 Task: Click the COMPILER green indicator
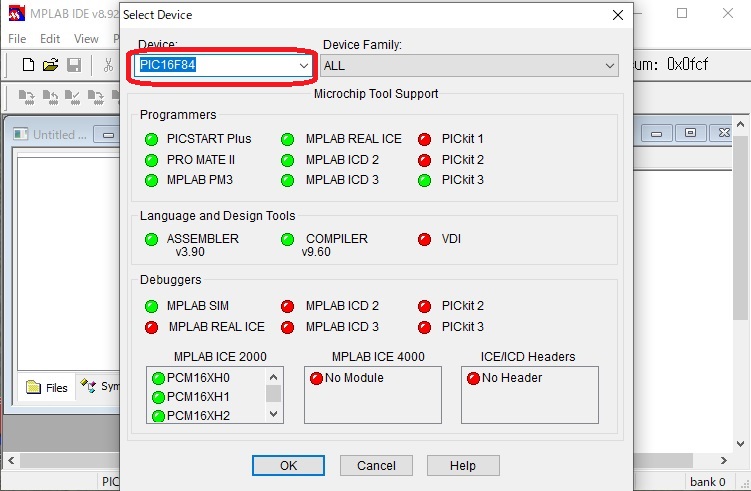coord(287,239)
